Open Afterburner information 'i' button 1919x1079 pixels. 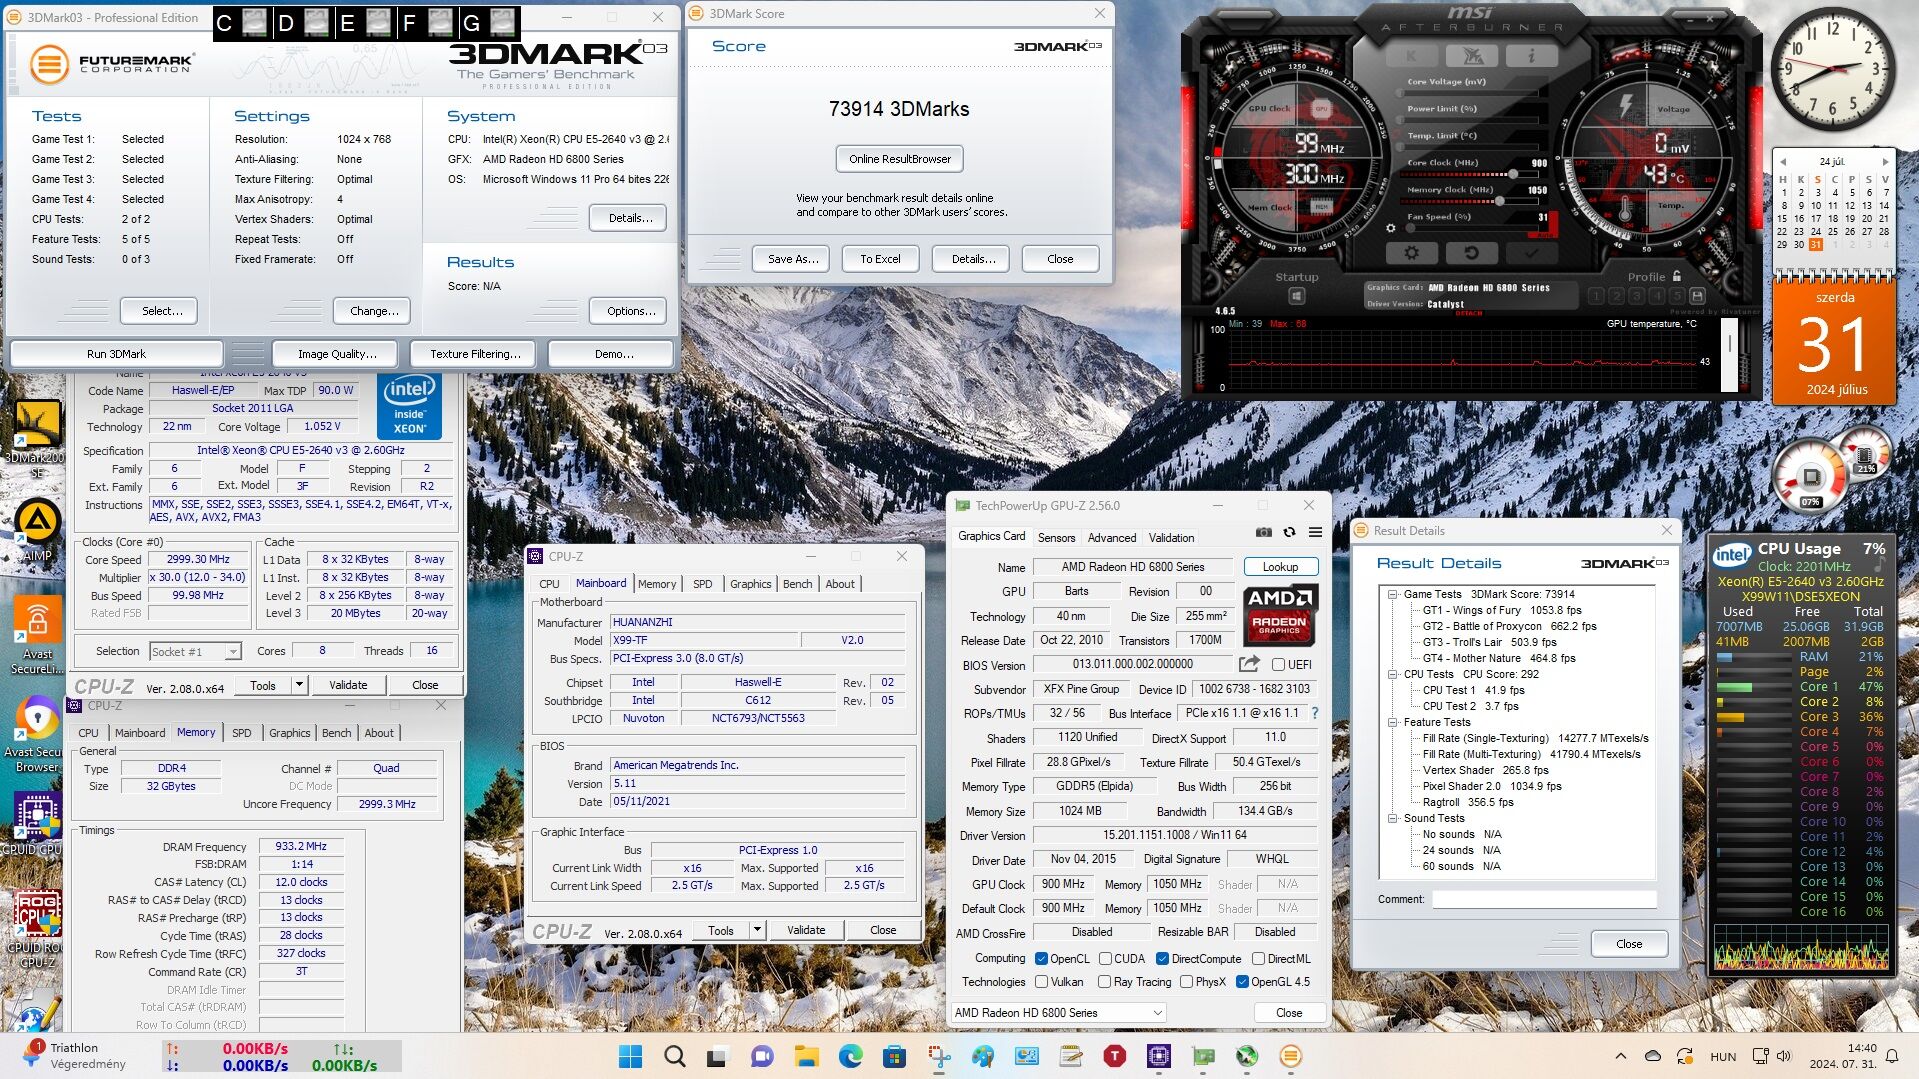click(x=1530, y=56)
